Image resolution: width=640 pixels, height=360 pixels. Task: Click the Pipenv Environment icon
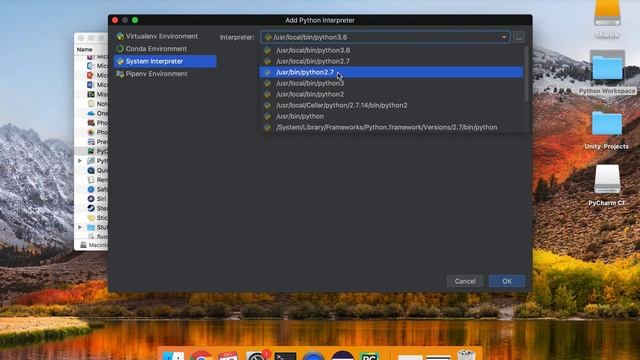click(x=120, y=74)
